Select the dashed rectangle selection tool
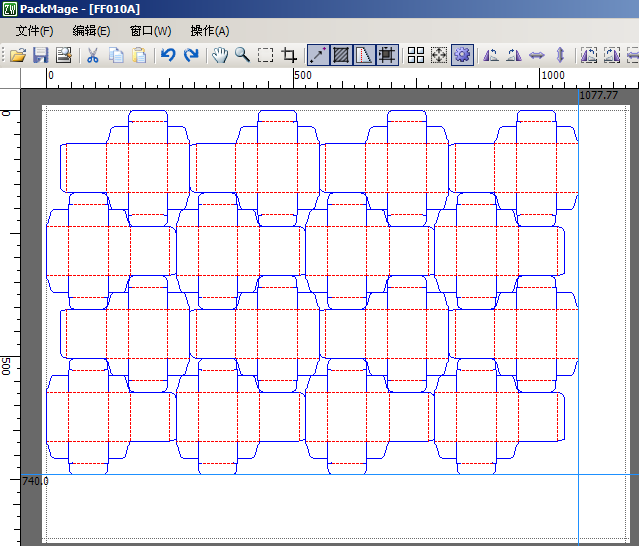639x546 pixels. pos(265,55)
